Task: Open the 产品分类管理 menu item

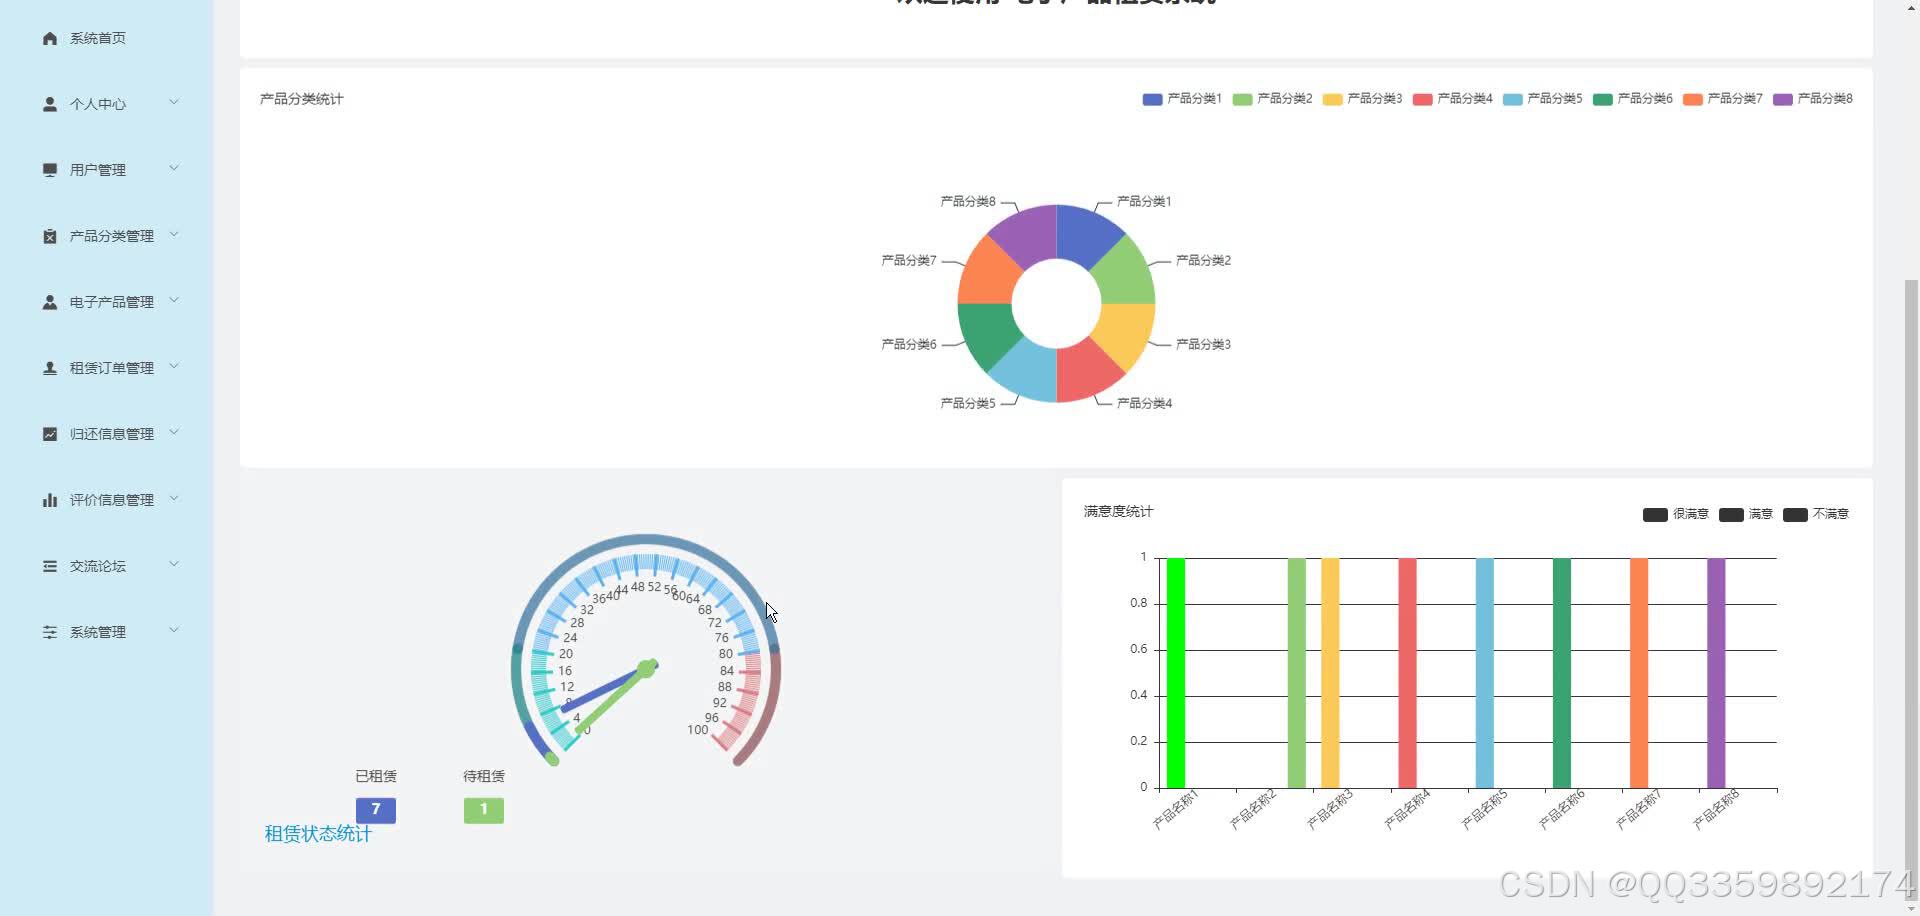Action: pos(106,236)
